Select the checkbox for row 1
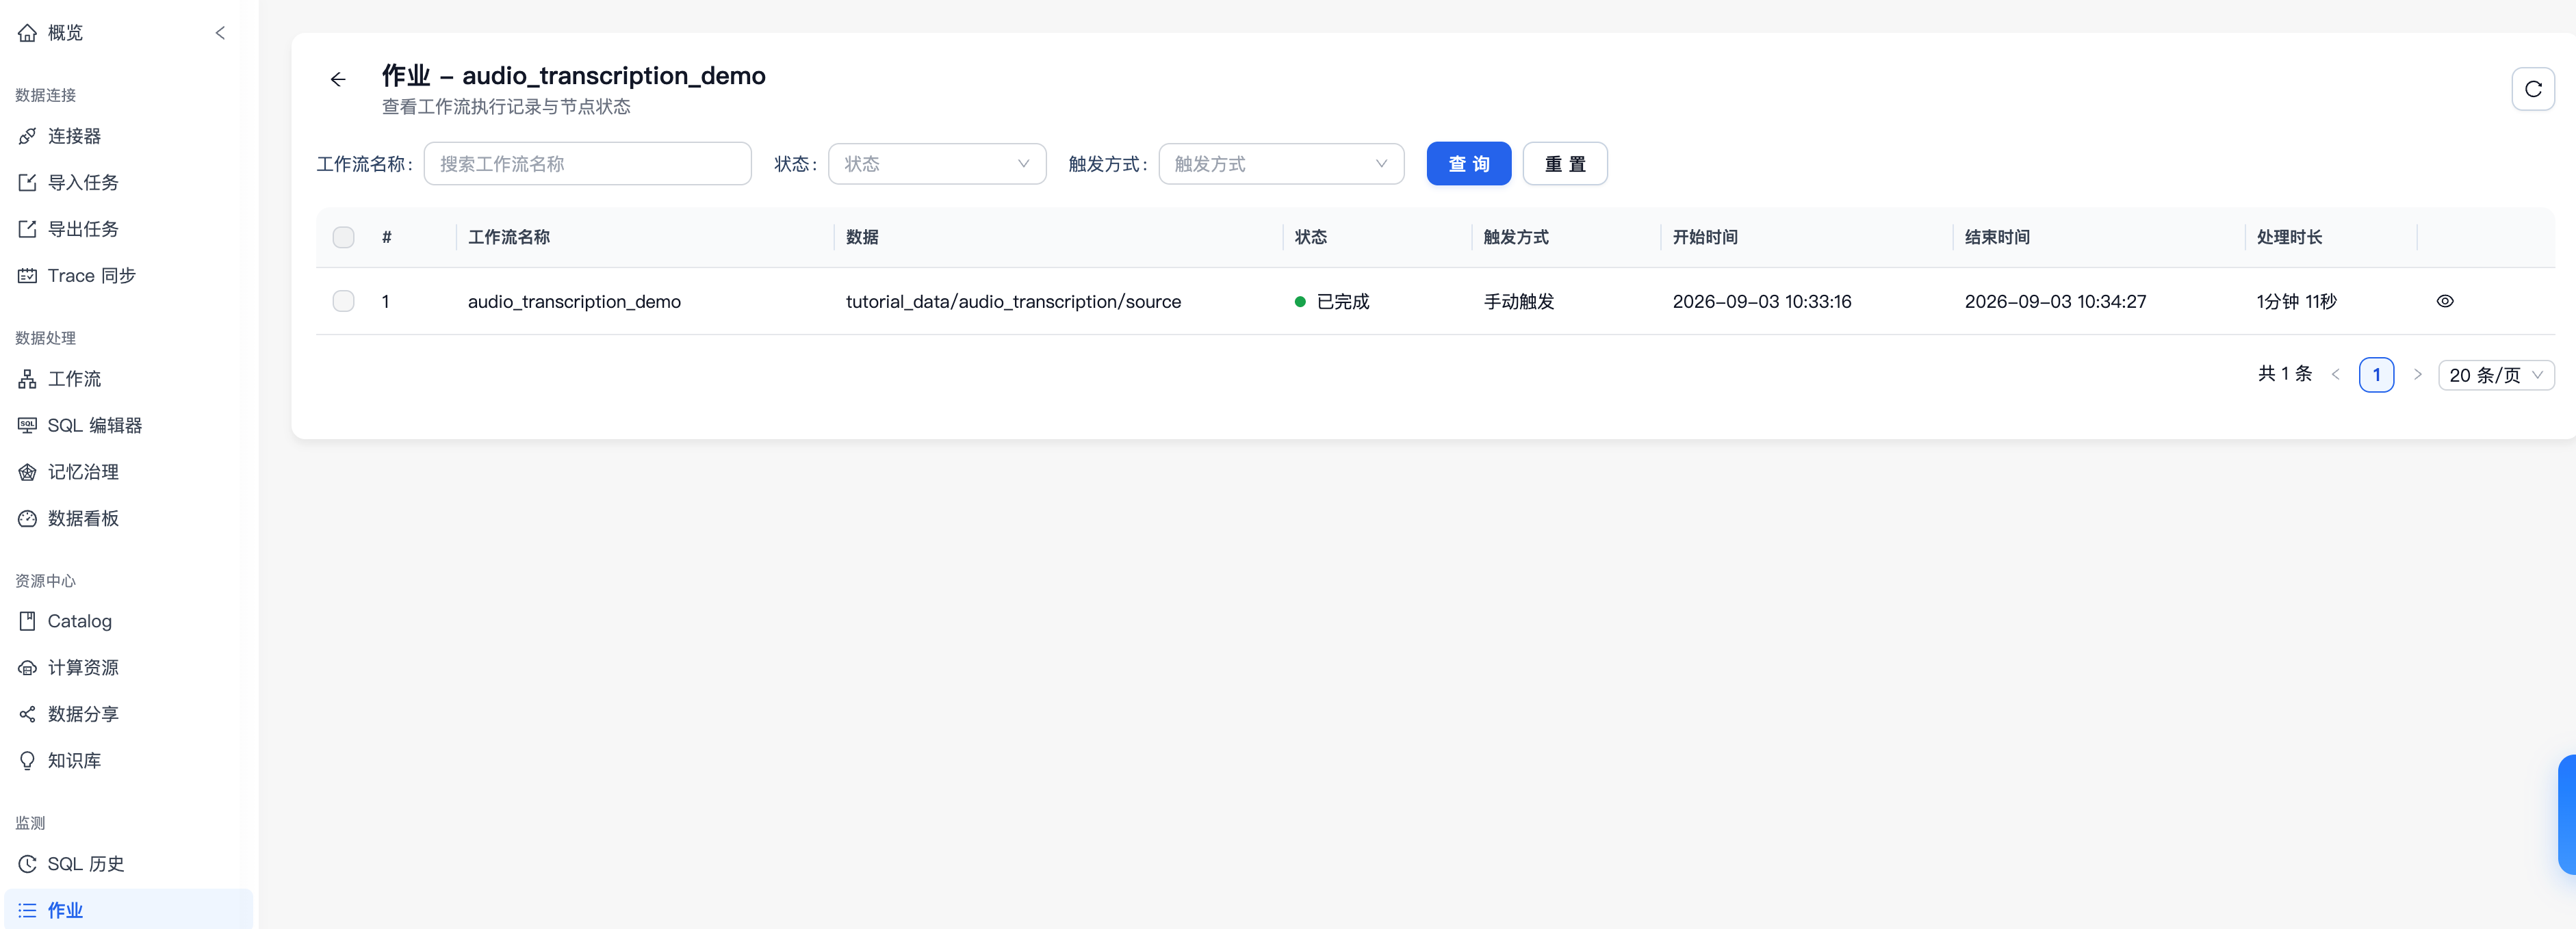2576x929 pixels. pos(343,301)
